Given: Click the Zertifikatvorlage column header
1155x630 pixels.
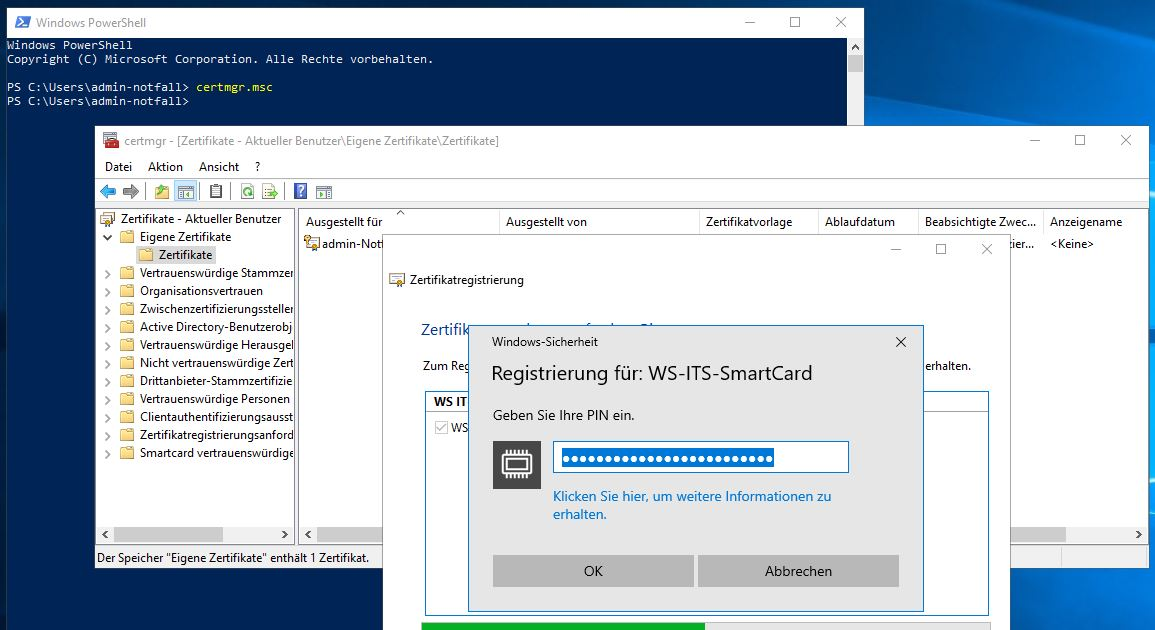Looking at the screenshot, I should coord(758,222).
